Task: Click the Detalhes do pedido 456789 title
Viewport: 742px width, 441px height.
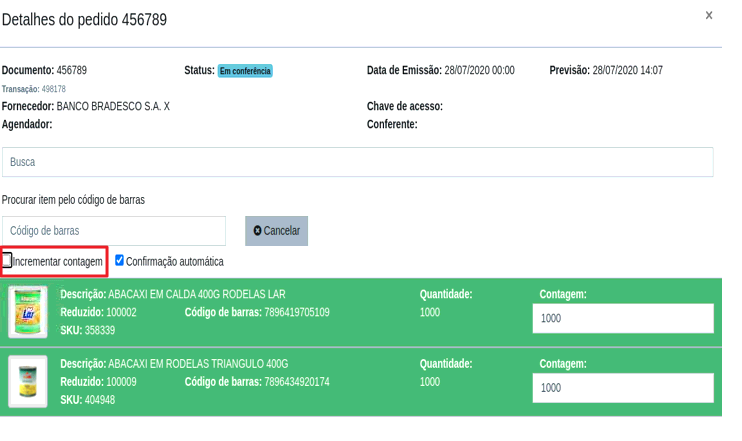Action: point(84,20)
